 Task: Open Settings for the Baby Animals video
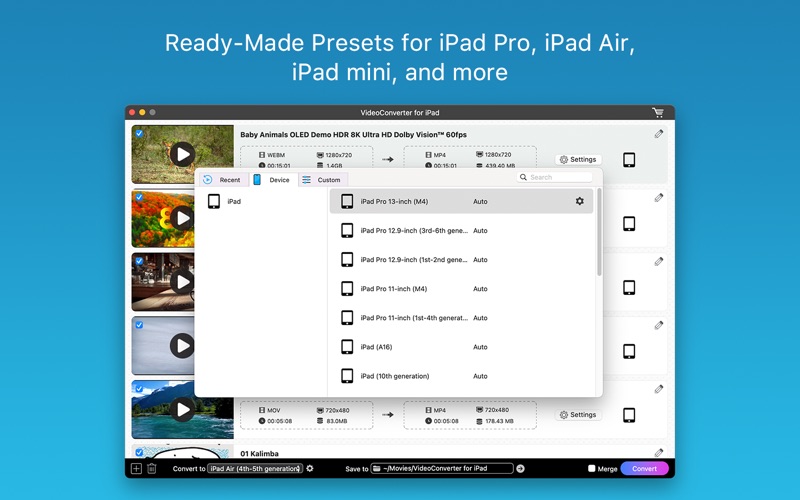[x=578, y=159]
